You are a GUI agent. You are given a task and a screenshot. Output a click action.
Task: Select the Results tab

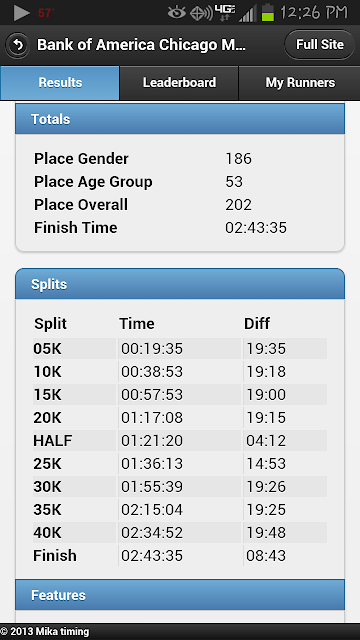[60, 83]
